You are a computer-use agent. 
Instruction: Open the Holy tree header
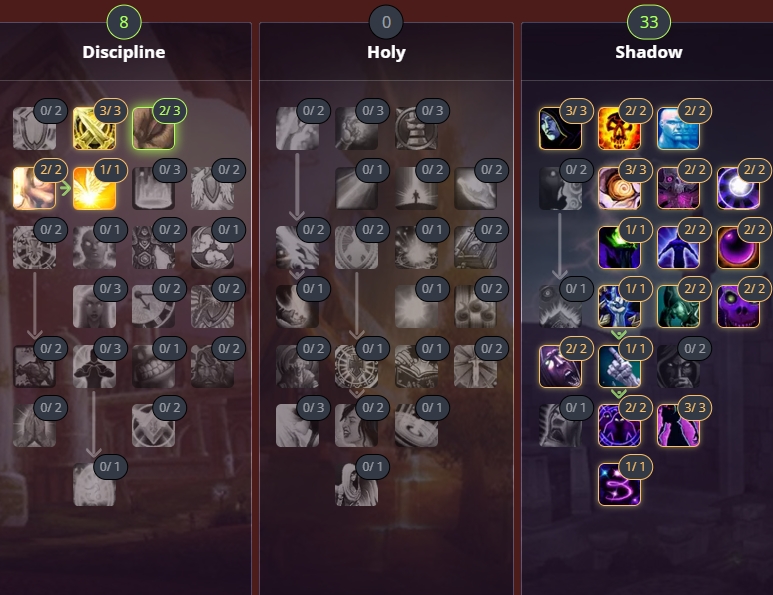pos(386,52)
